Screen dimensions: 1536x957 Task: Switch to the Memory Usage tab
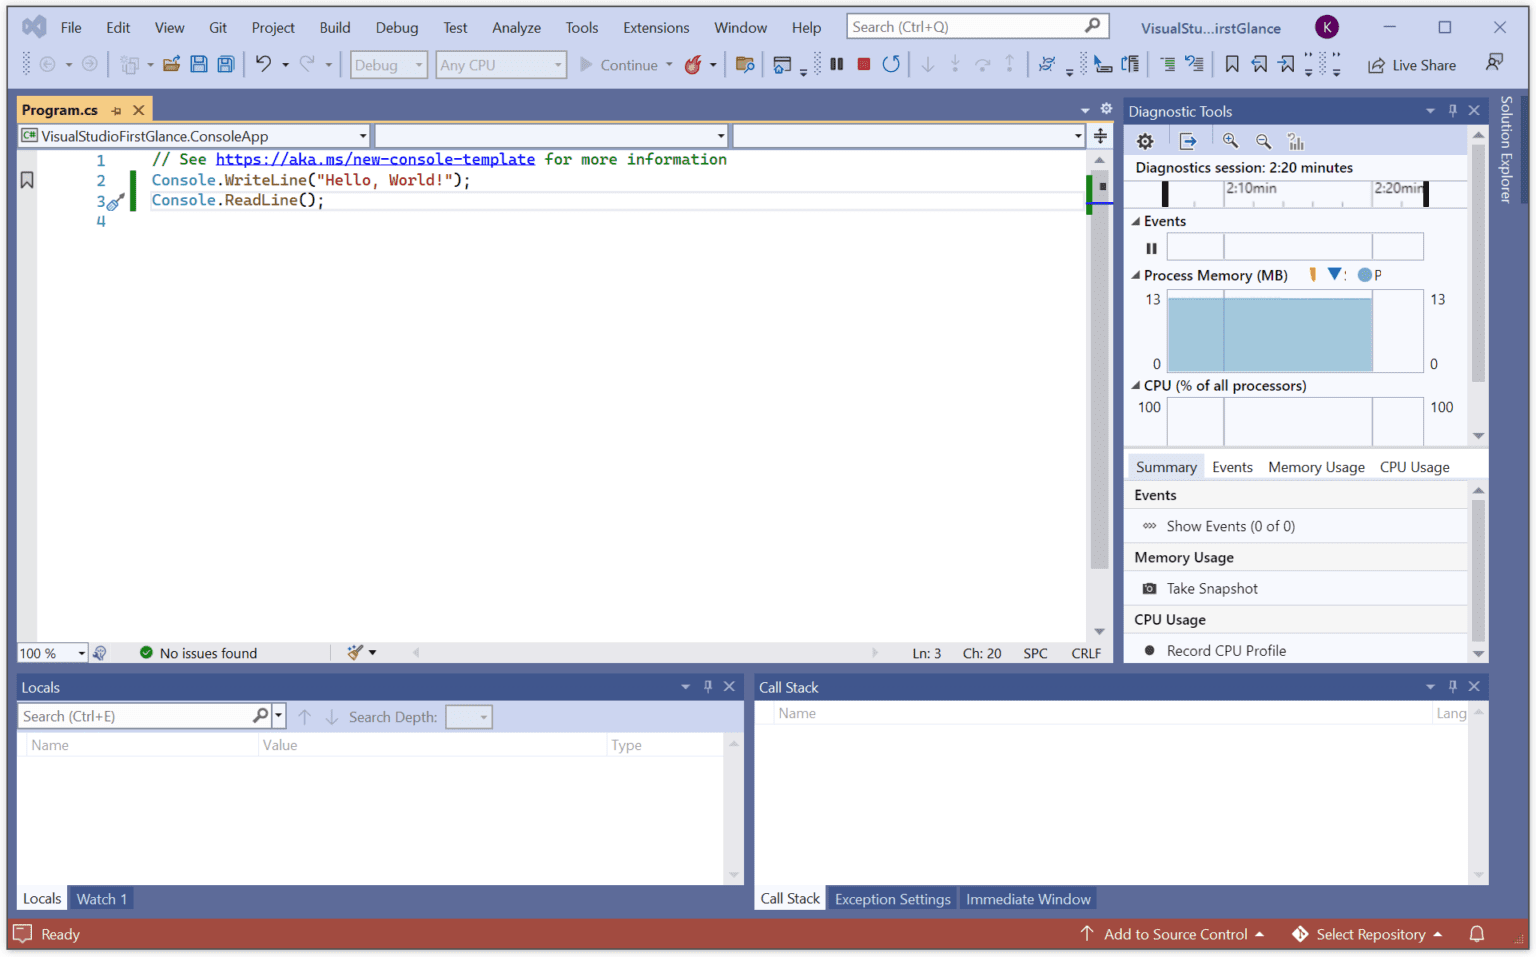[1316, 466]
